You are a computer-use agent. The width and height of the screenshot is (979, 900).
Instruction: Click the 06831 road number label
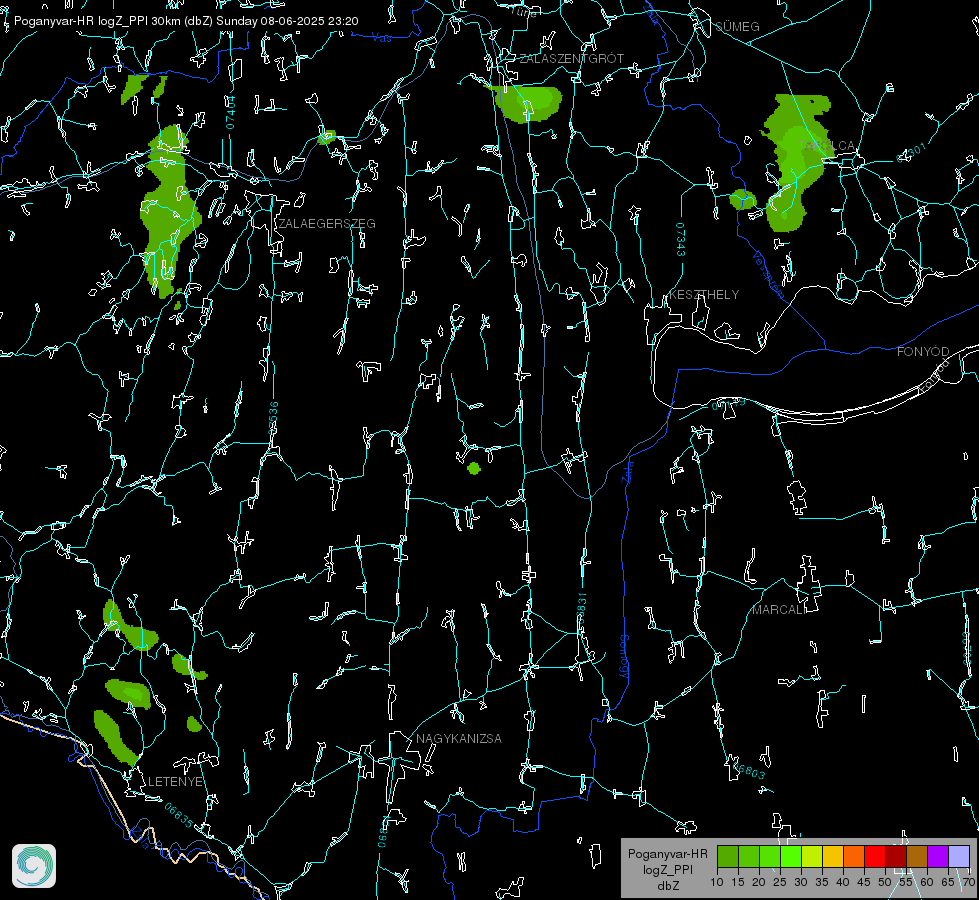point(581,609)
